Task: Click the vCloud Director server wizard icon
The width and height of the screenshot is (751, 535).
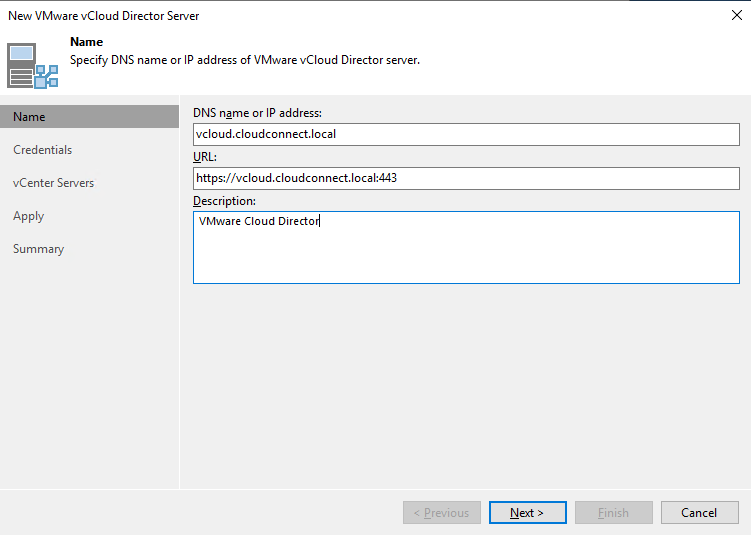Action: pyautogui.click(x=33, y=66)
